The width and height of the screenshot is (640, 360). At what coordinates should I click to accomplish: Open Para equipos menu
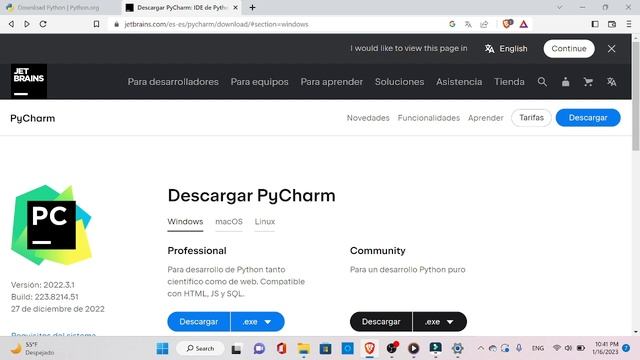(x=260, y=82)
